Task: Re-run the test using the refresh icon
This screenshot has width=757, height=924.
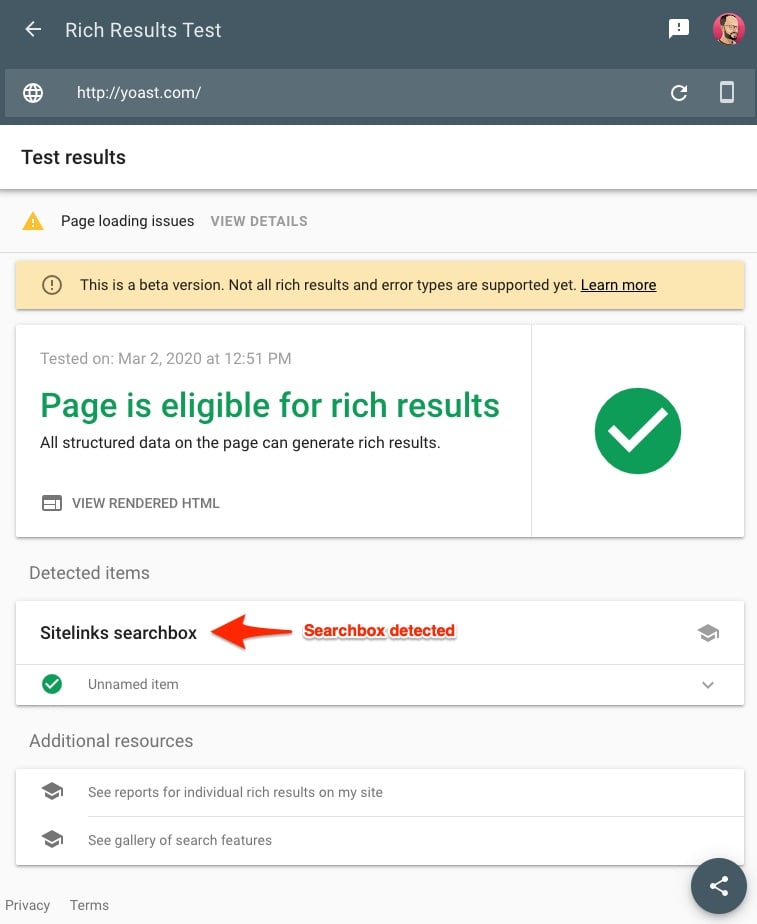Action: click(679, 92)
